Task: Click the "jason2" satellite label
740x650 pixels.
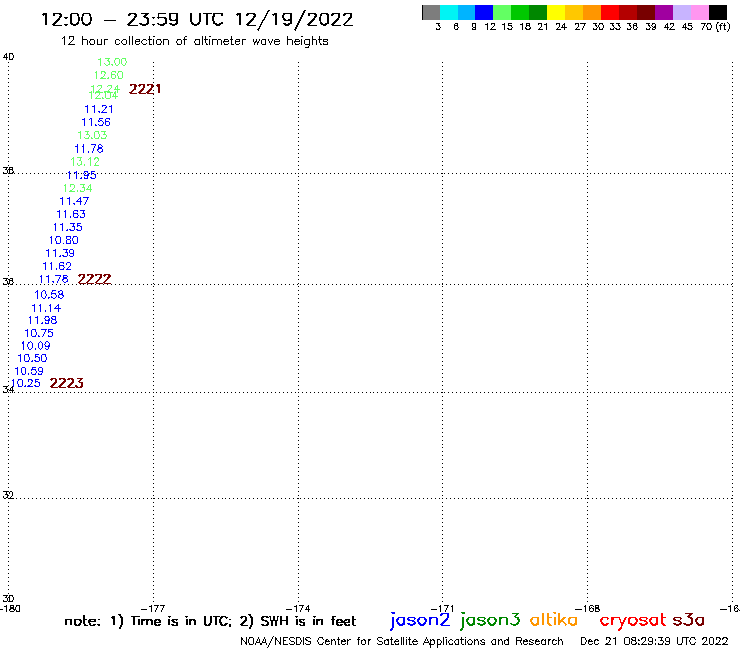Action: (x=420, y=620)
